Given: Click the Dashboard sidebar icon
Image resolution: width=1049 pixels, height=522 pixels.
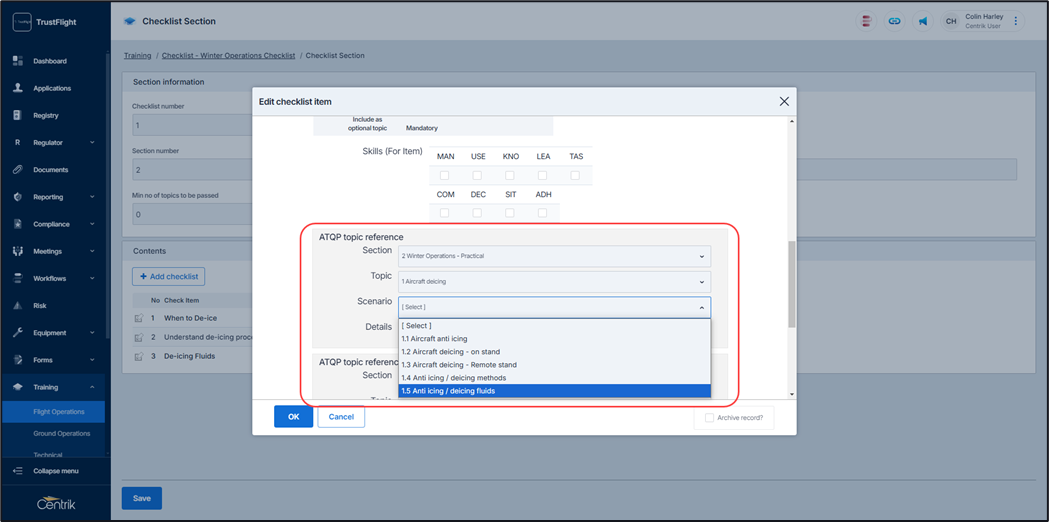Looking at the screenshot, I should tap(17, 61).
